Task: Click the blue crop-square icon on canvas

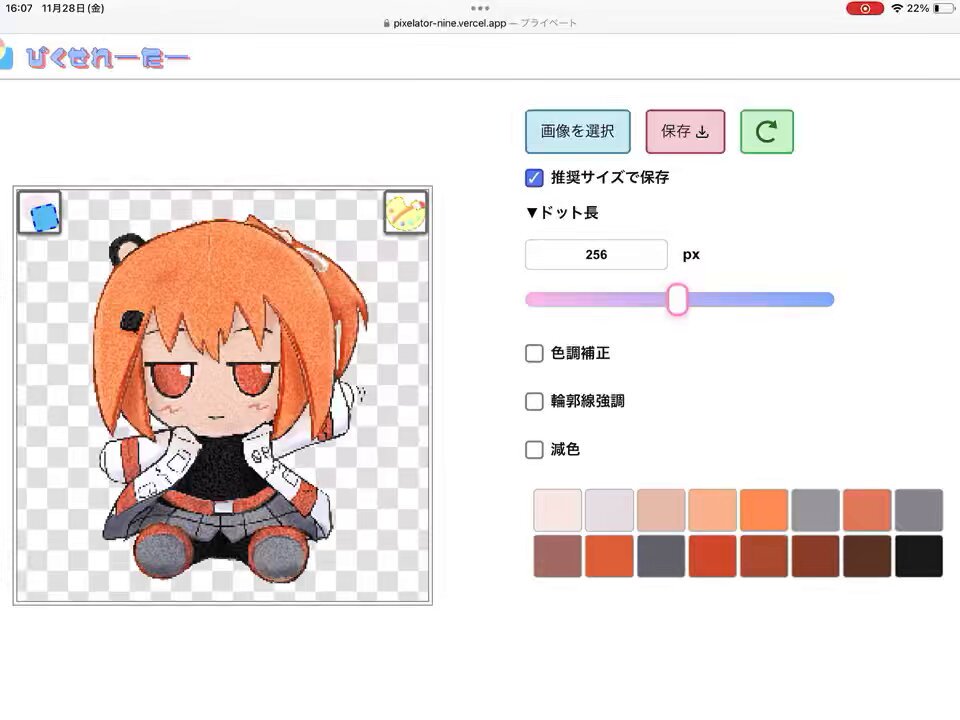Action: pos(39,212)
